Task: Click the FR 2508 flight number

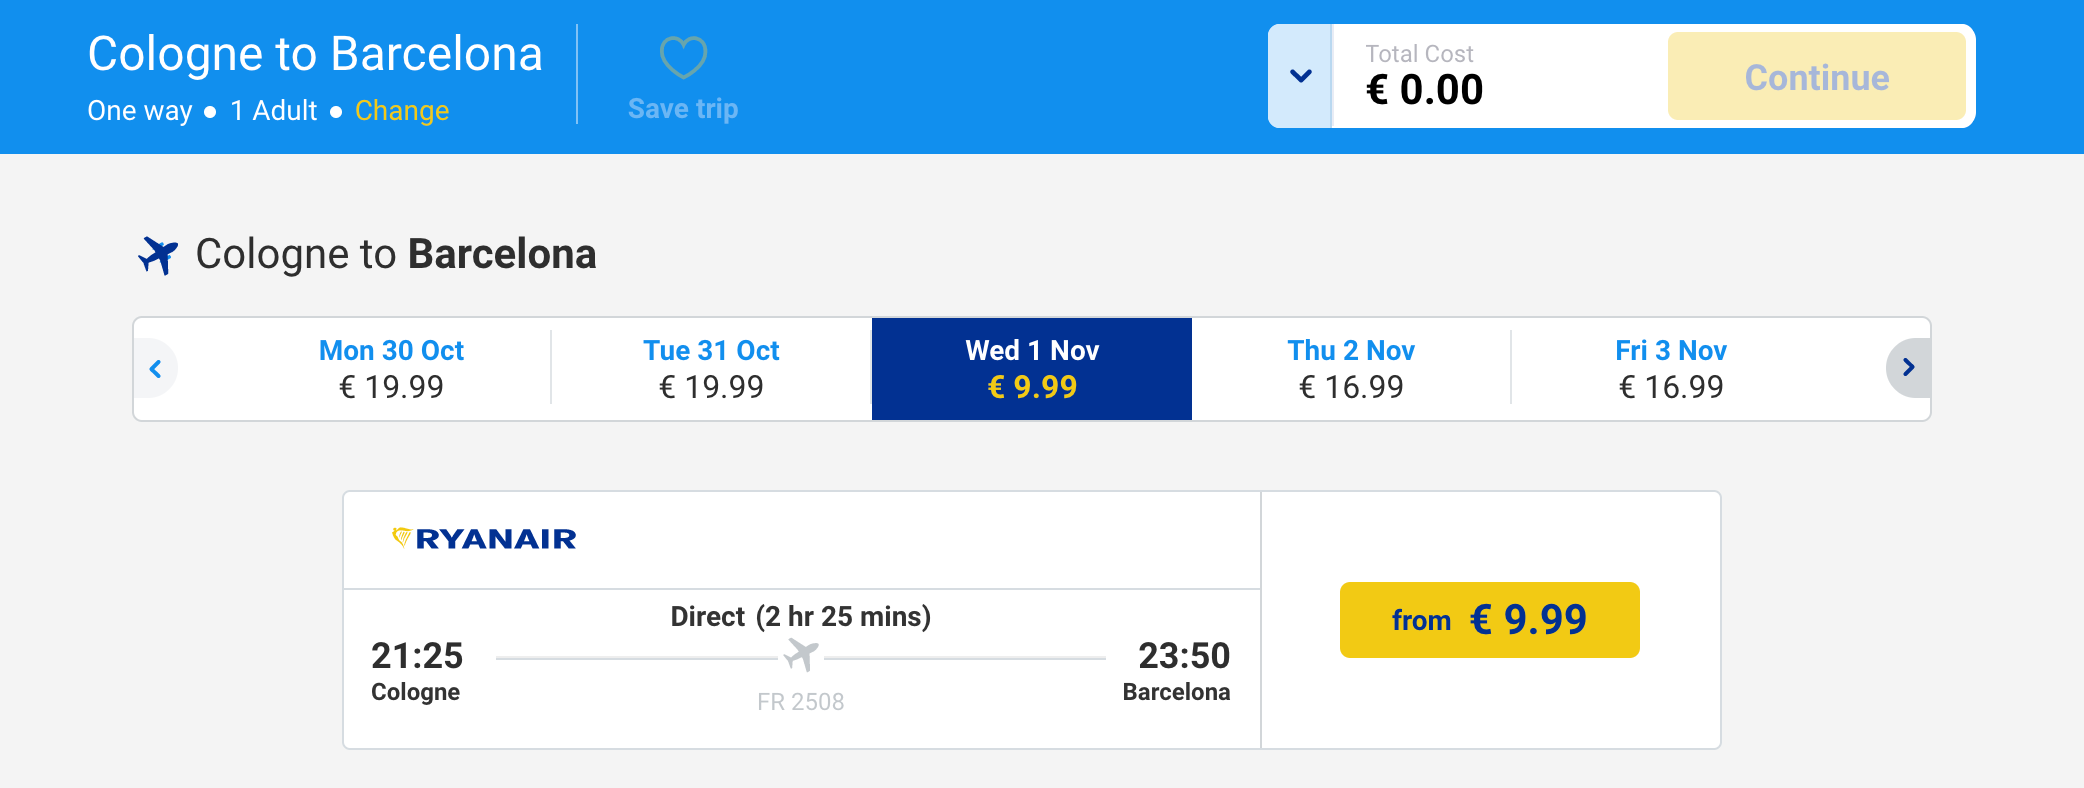Action: pyautogui.click(x=800, y=702)
